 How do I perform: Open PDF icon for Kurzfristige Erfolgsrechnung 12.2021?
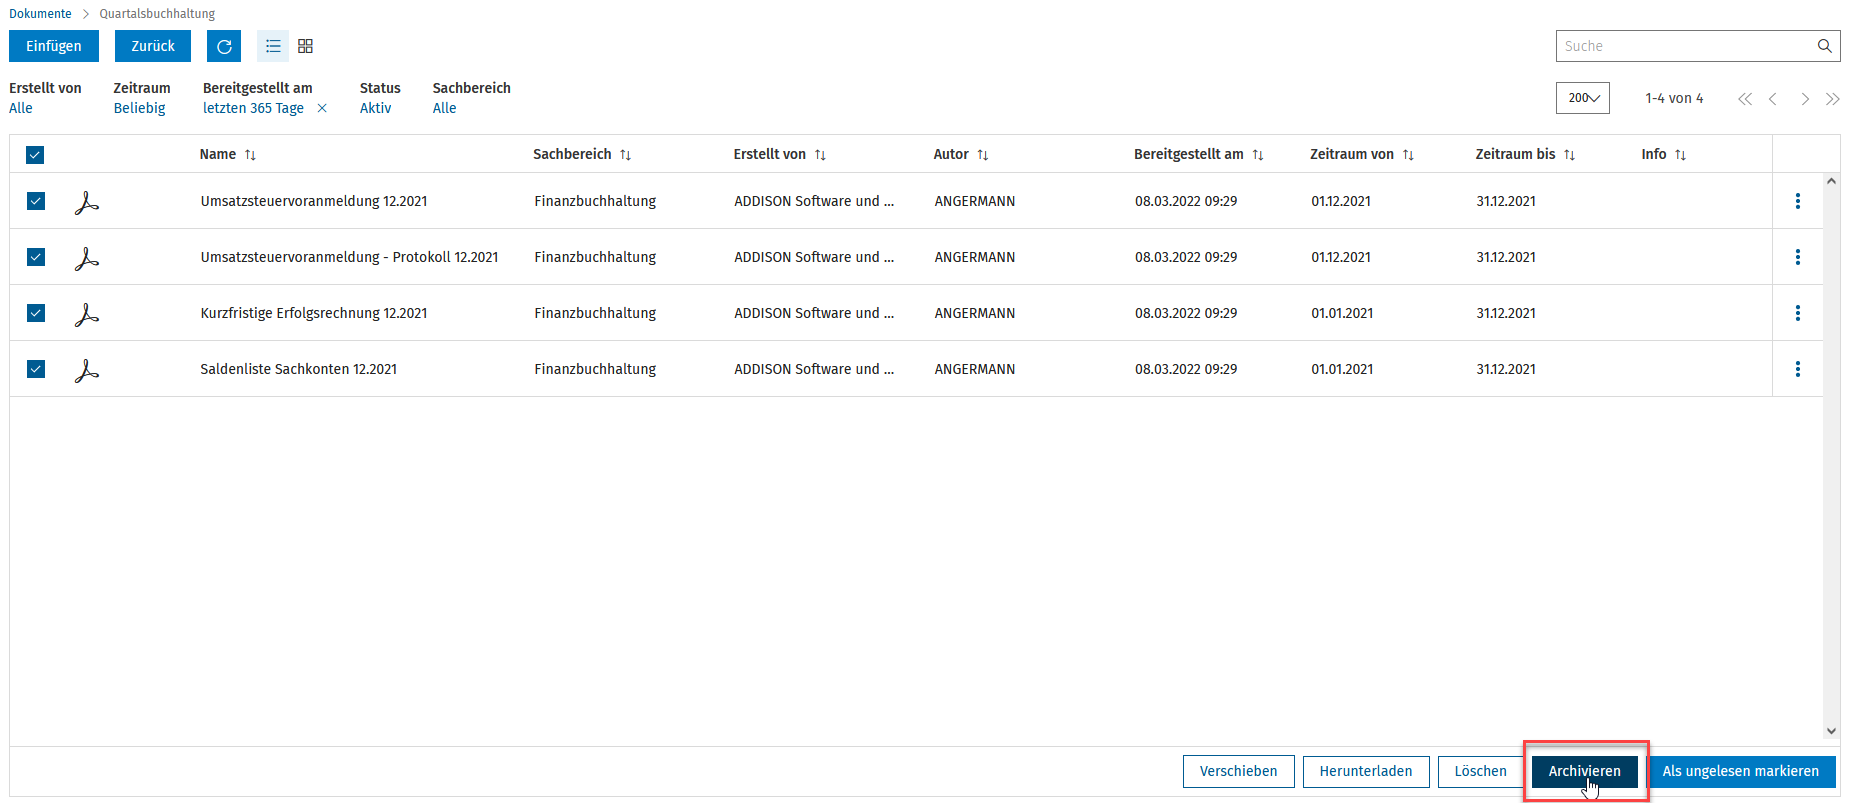click(87, 314)
